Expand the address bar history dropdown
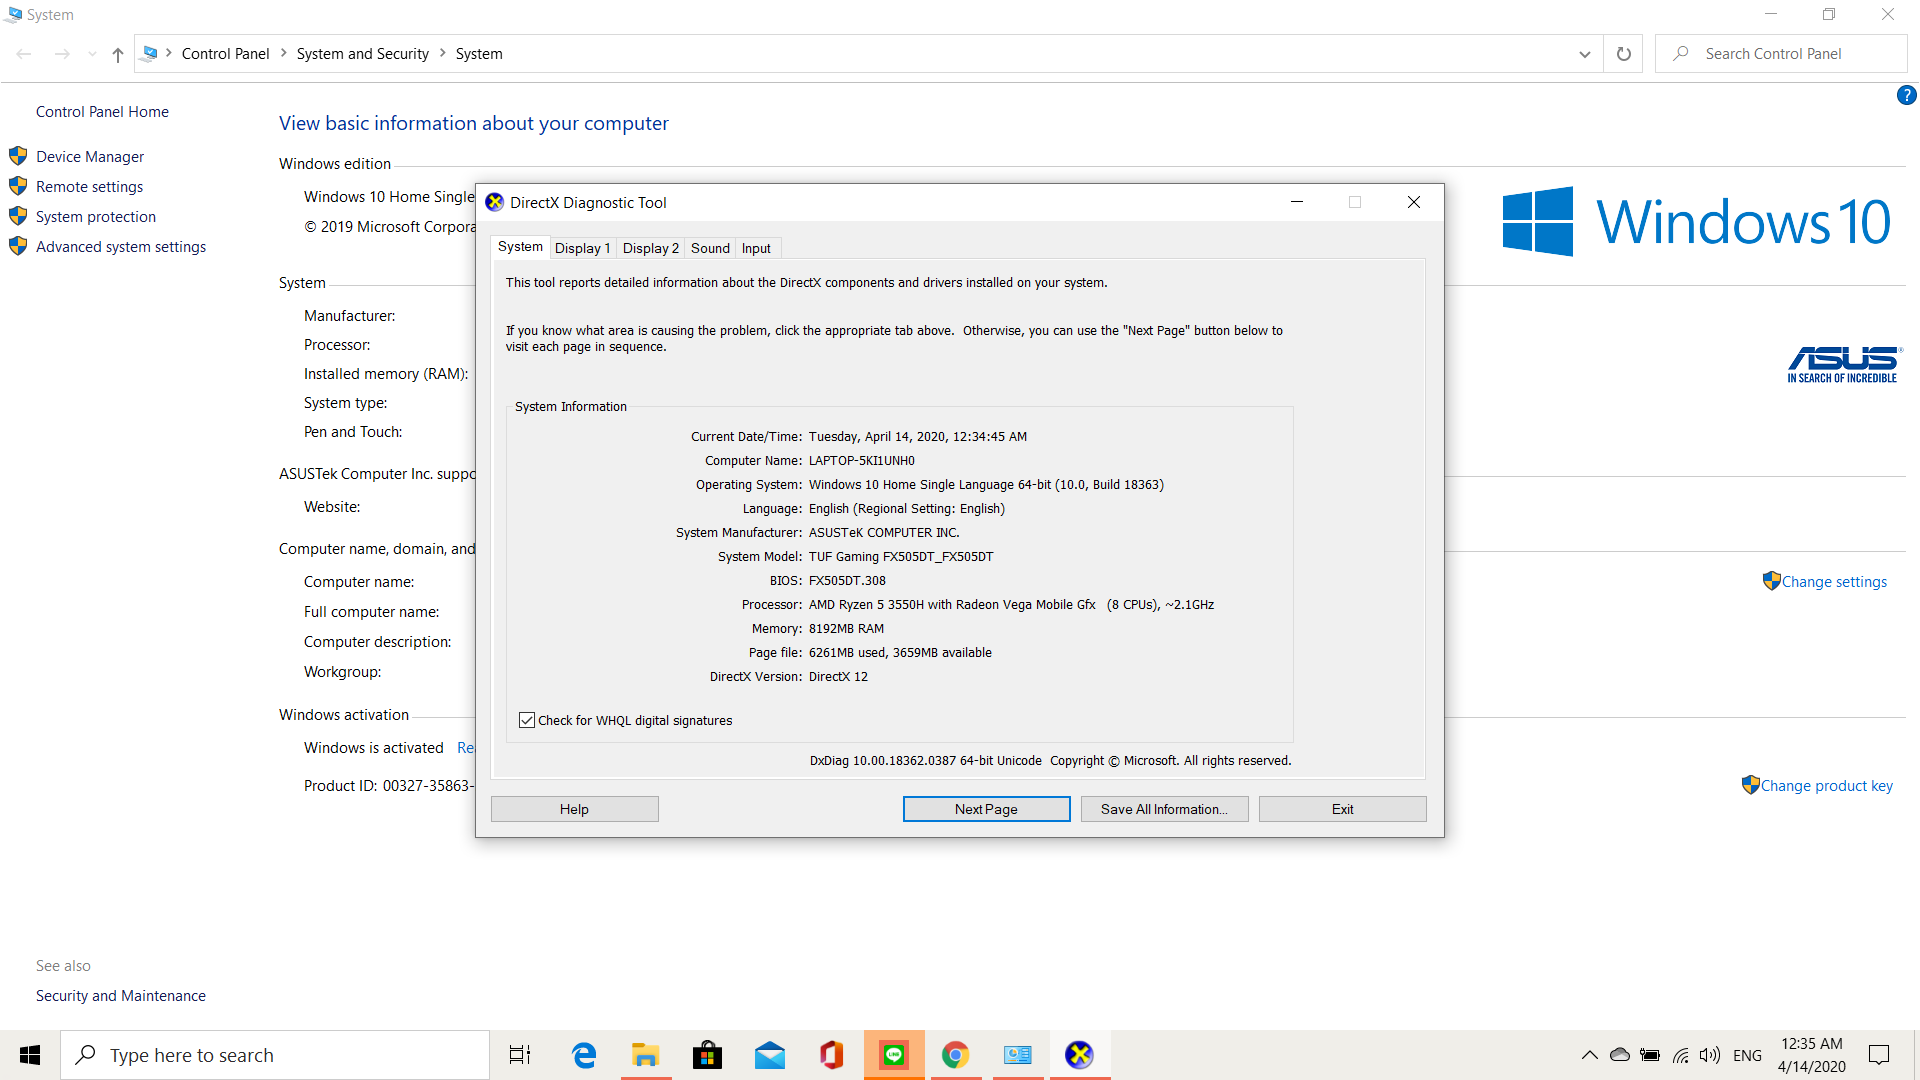1920x1080 pixels. [x=1584, y=54]
